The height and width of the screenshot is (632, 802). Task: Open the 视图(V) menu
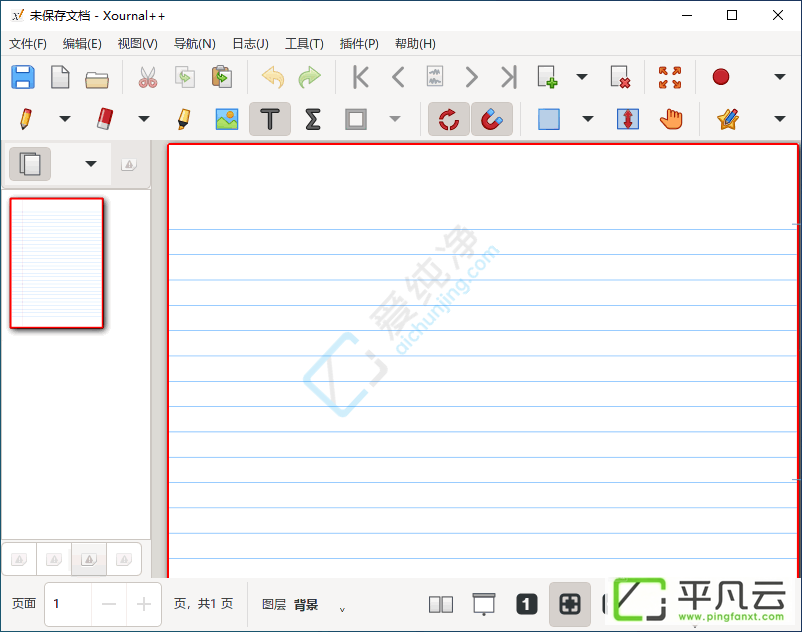138,44
